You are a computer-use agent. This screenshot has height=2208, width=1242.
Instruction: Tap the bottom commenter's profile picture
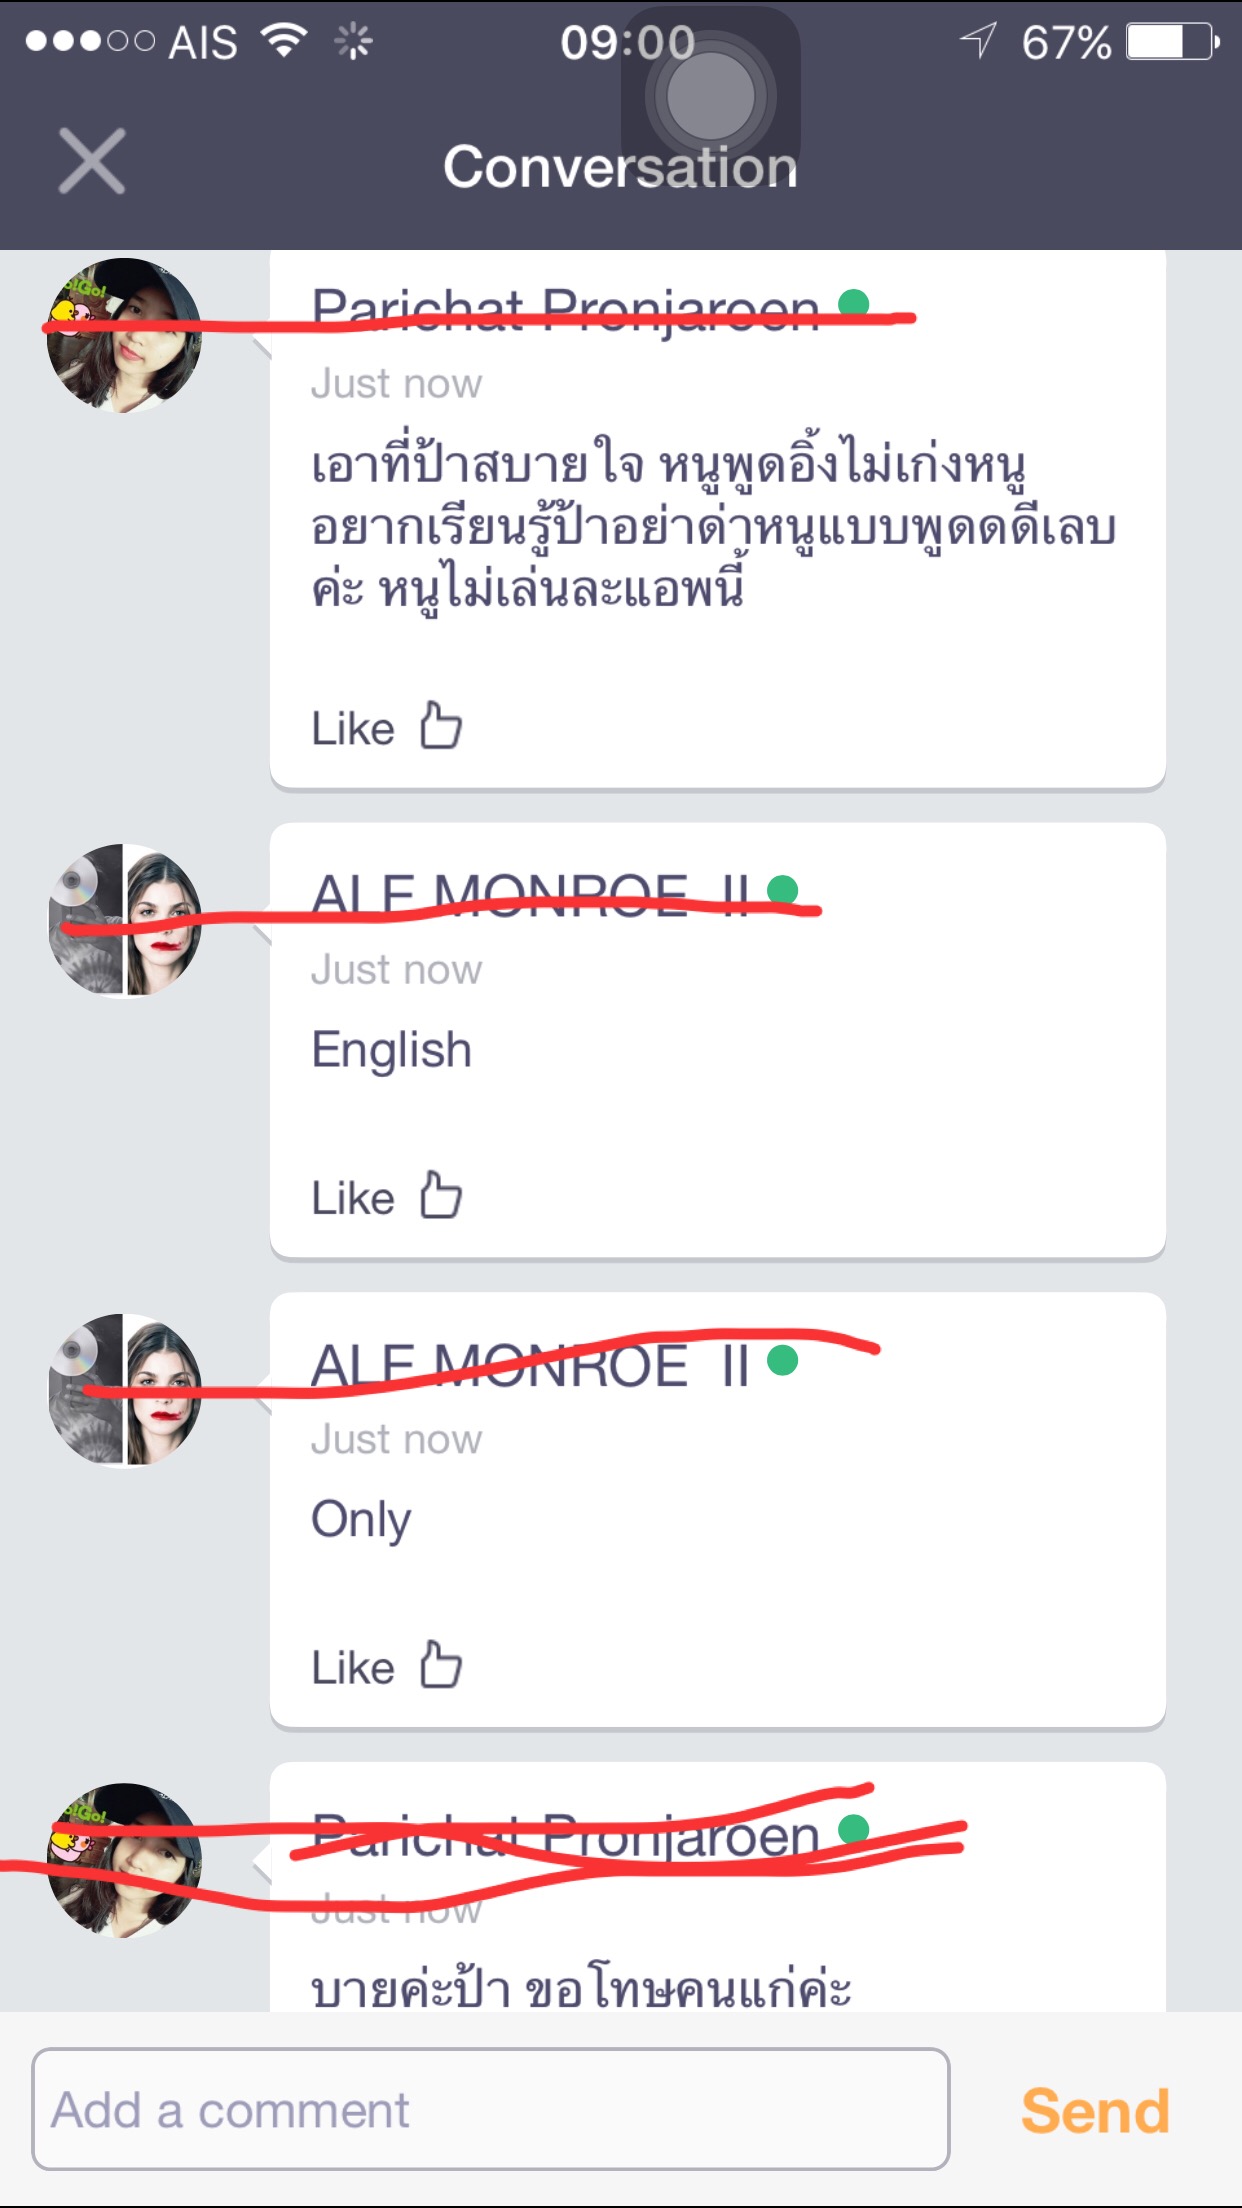[124, 1861]
